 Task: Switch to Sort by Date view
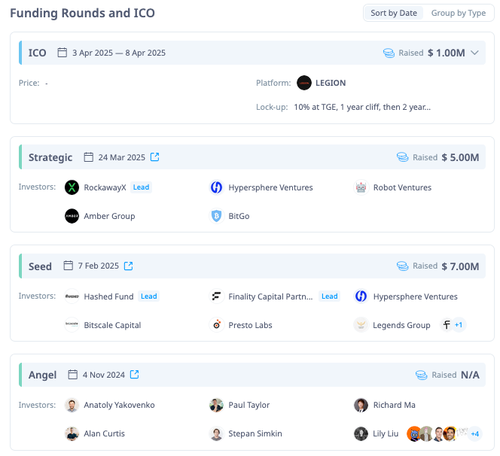[394, 13]
